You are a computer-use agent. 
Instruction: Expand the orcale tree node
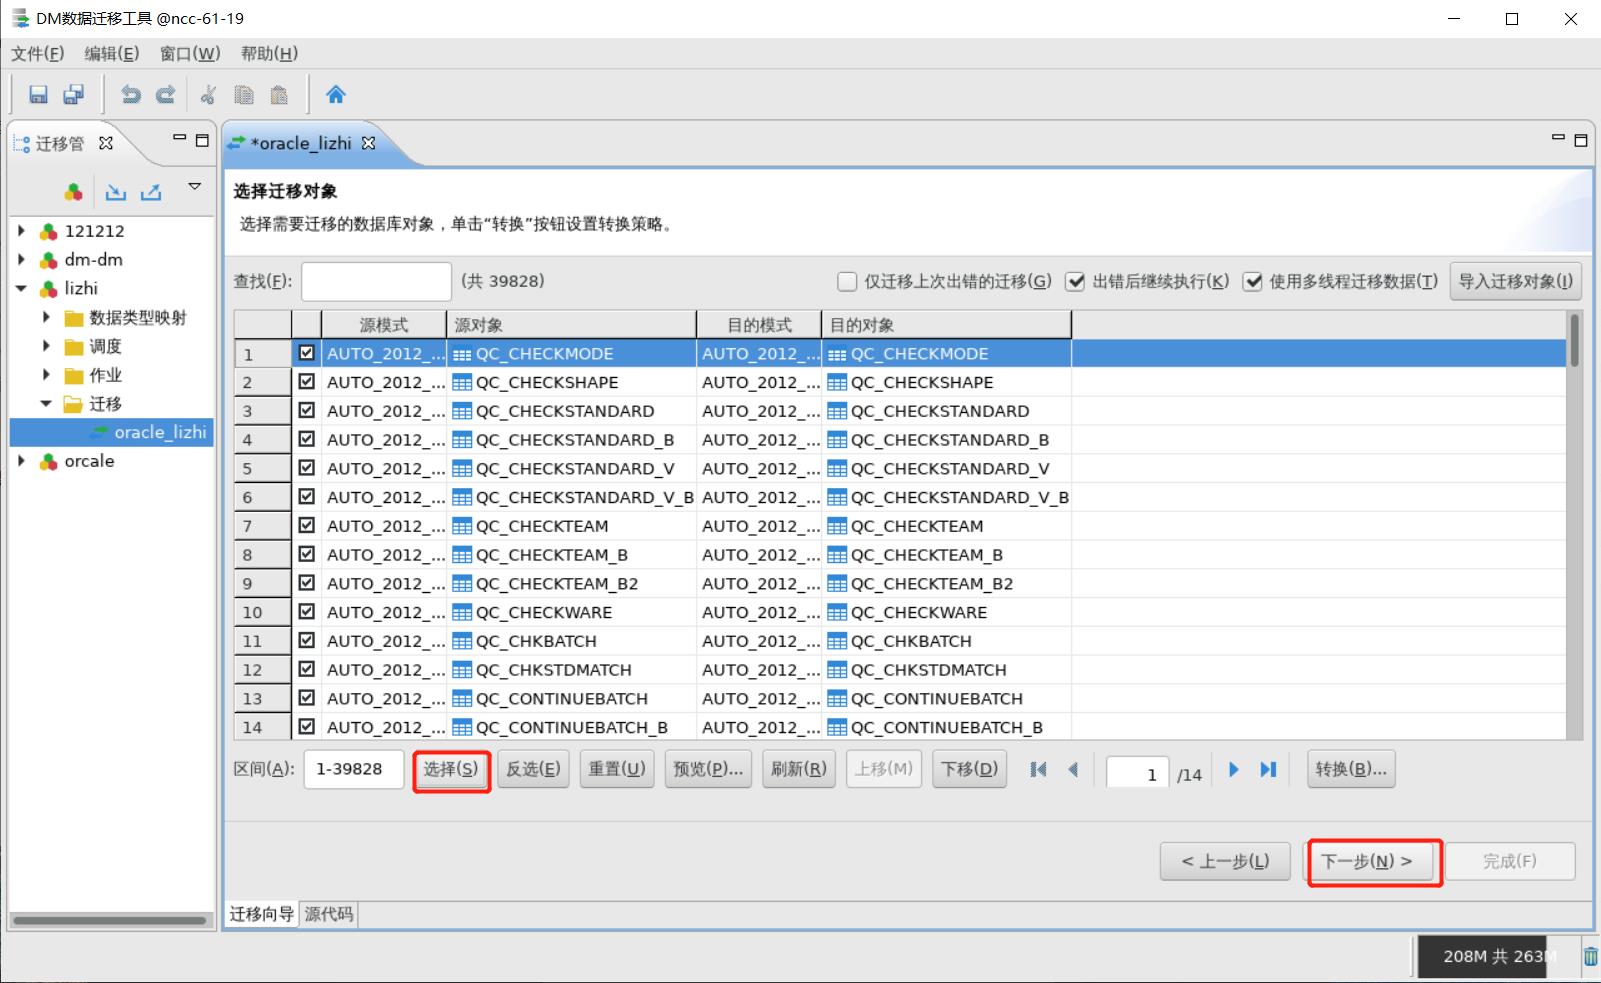point(21,461)
